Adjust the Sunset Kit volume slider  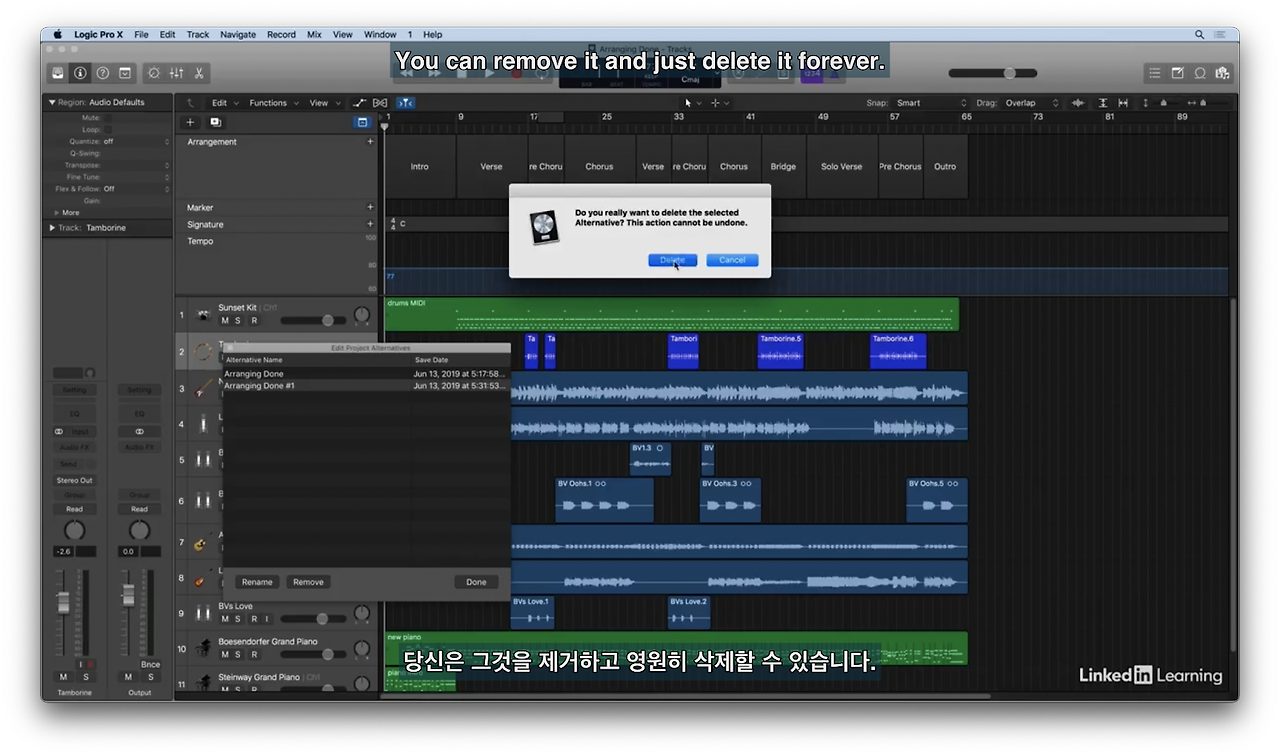coord(313,320)
